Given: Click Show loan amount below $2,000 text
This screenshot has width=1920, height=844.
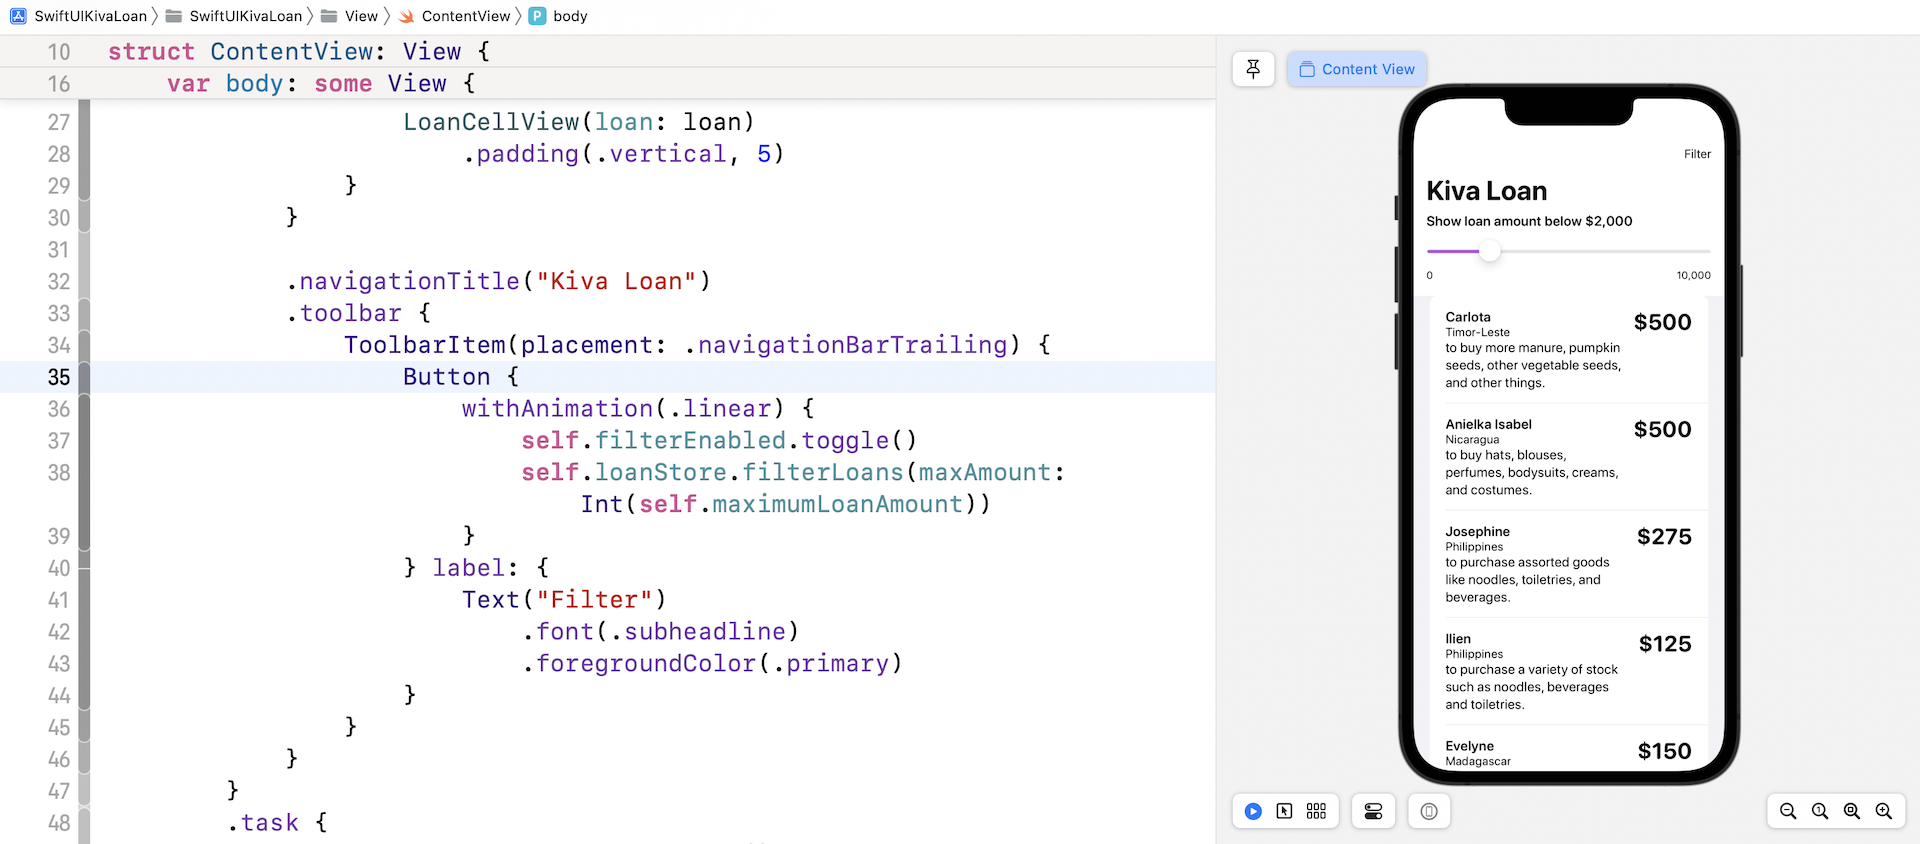Looking at the screenshot, I should (x=1529, y=221).
